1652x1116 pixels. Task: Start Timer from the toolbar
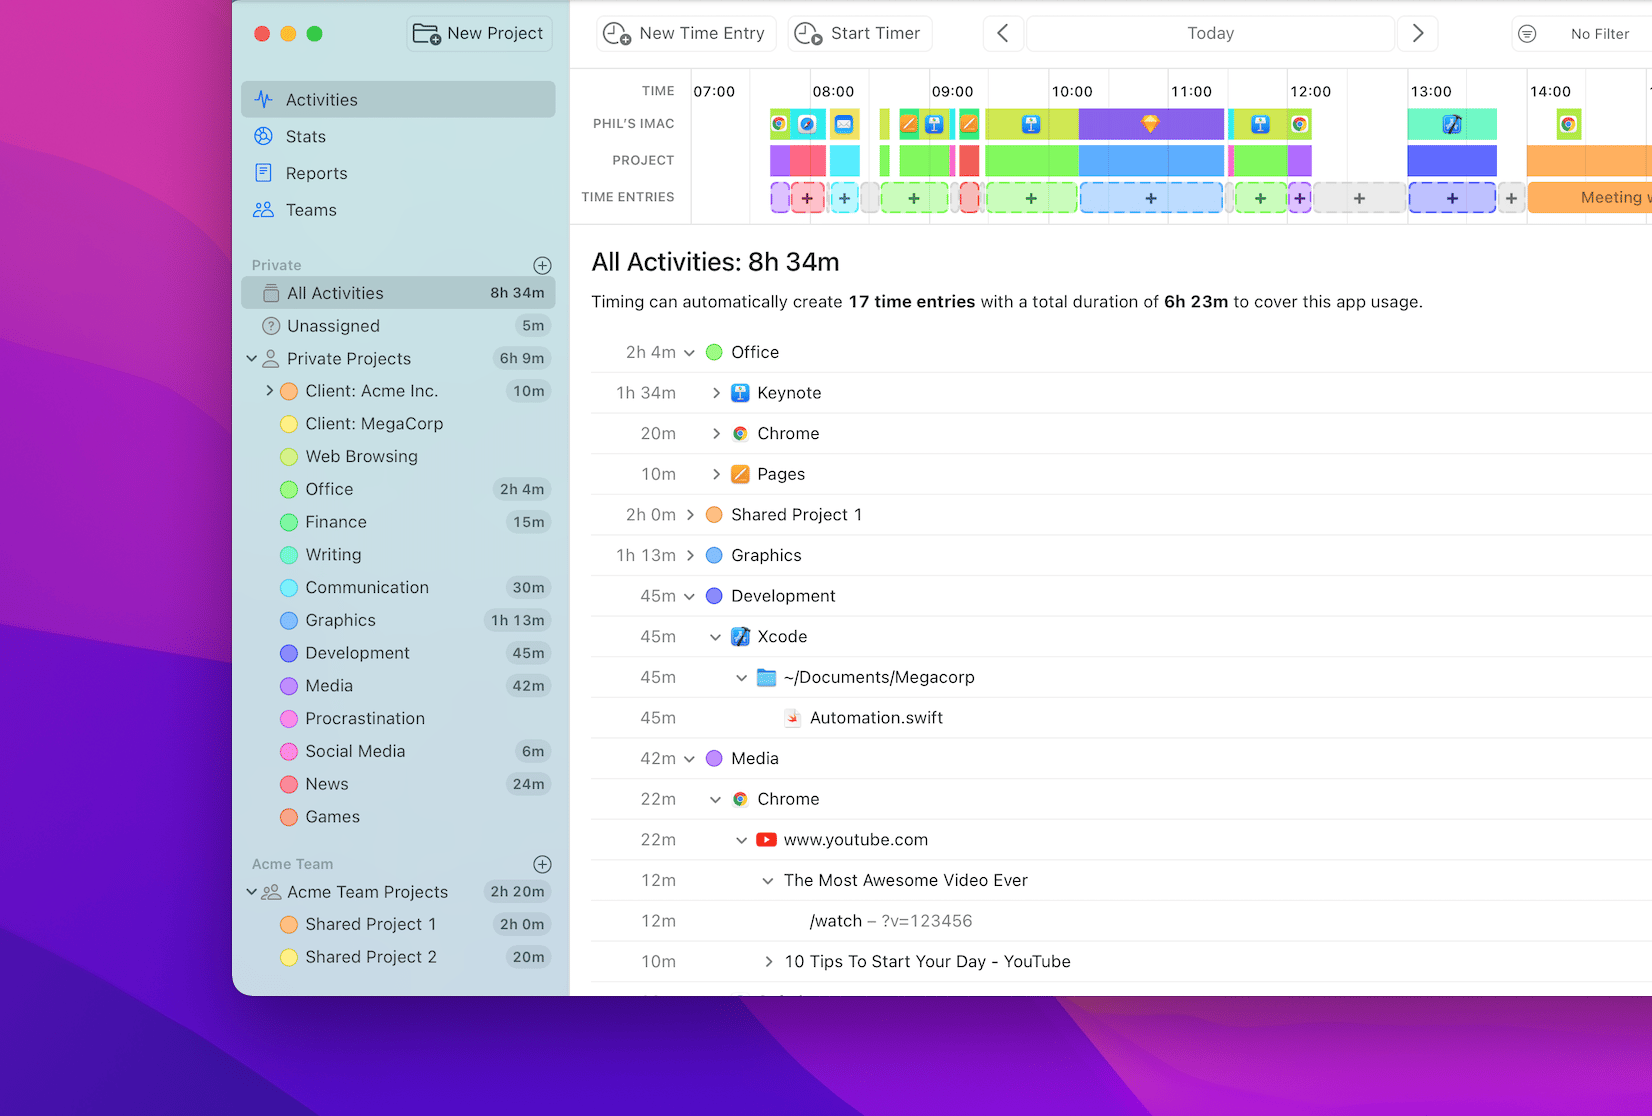859,33
